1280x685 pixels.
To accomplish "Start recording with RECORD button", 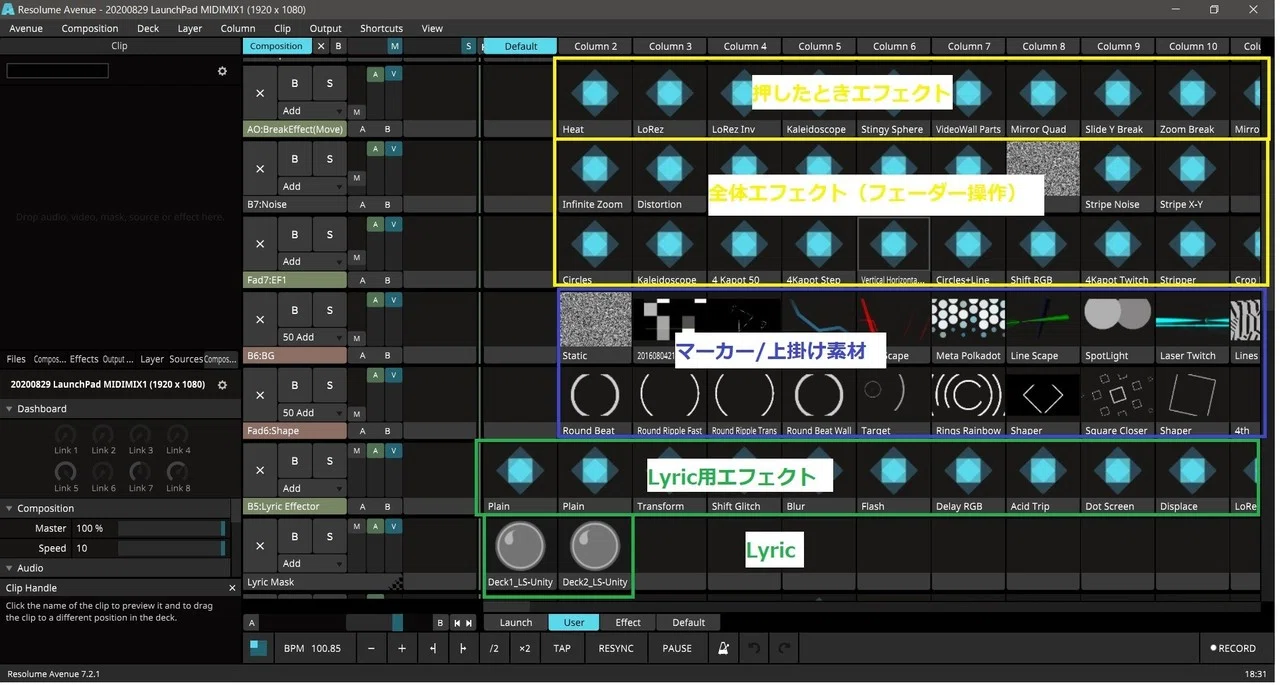I will click(1232, 648).
